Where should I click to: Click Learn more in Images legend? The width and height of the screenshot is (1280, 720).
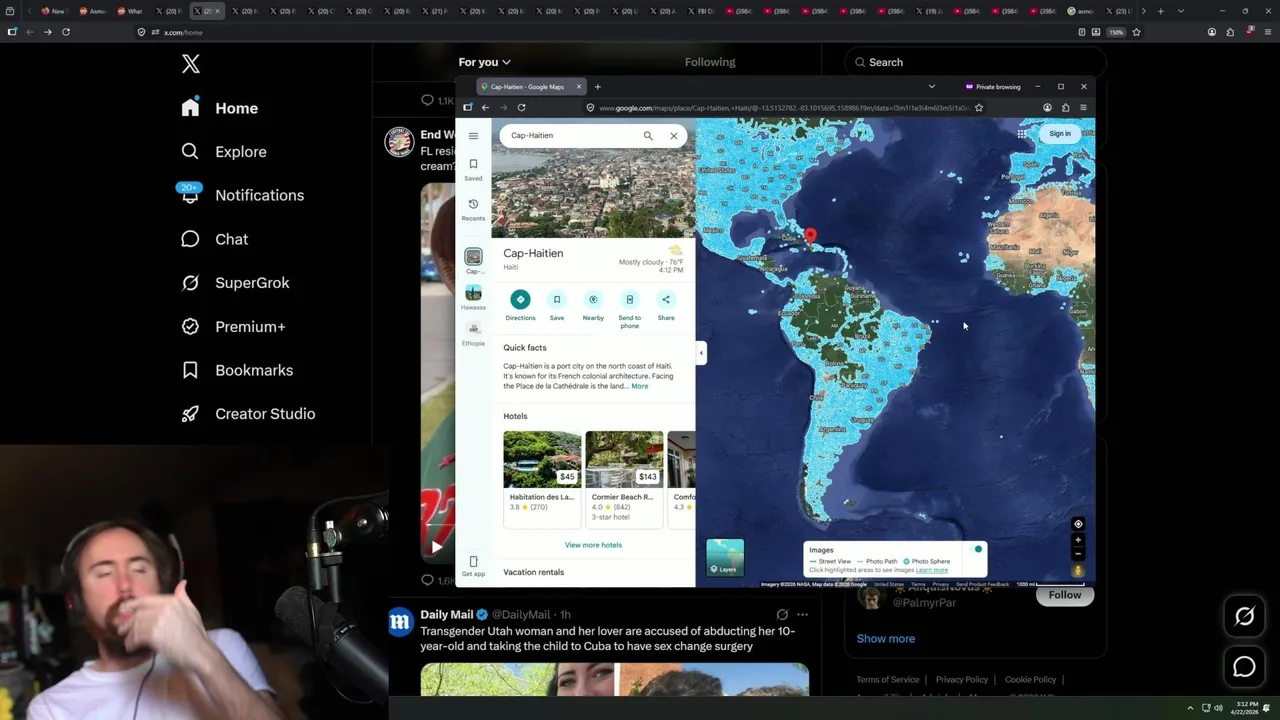click(932, 570)
